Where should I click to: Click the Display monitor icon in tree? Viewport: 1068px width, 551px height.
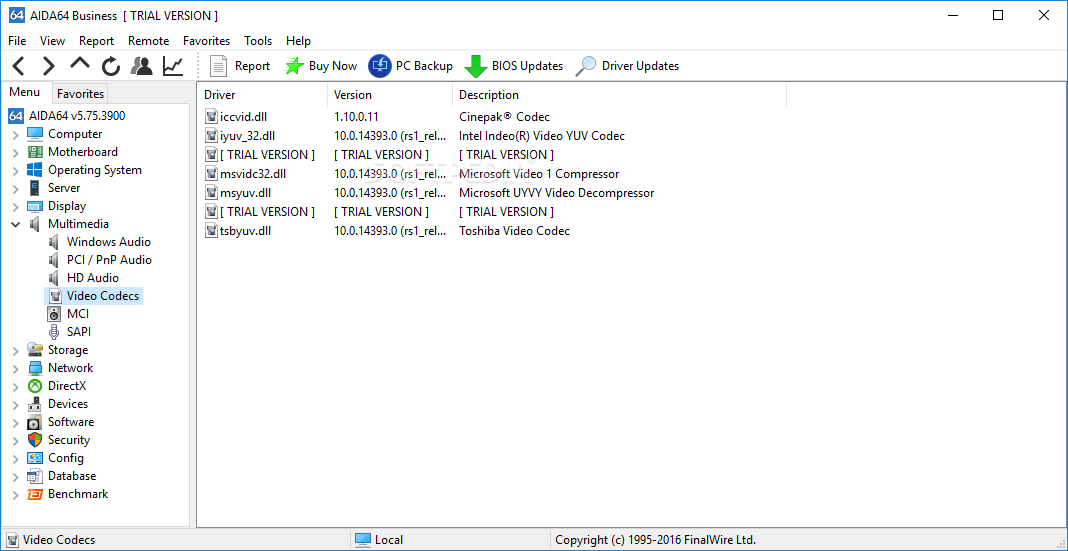click(x=35, y=206)
